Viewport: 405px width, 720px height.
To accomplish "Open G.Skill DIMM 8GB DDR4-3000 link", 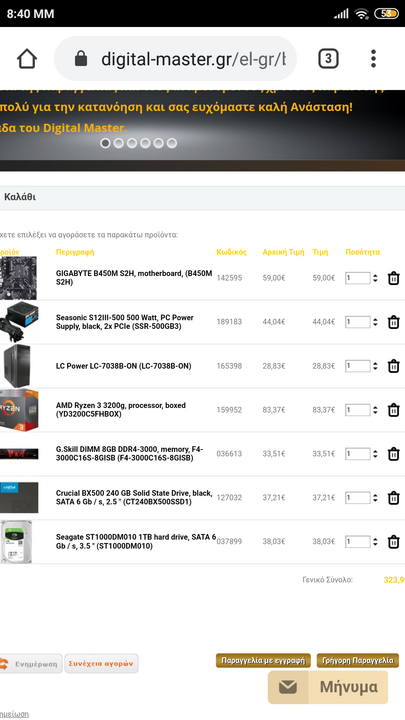I will coord(129,454).
